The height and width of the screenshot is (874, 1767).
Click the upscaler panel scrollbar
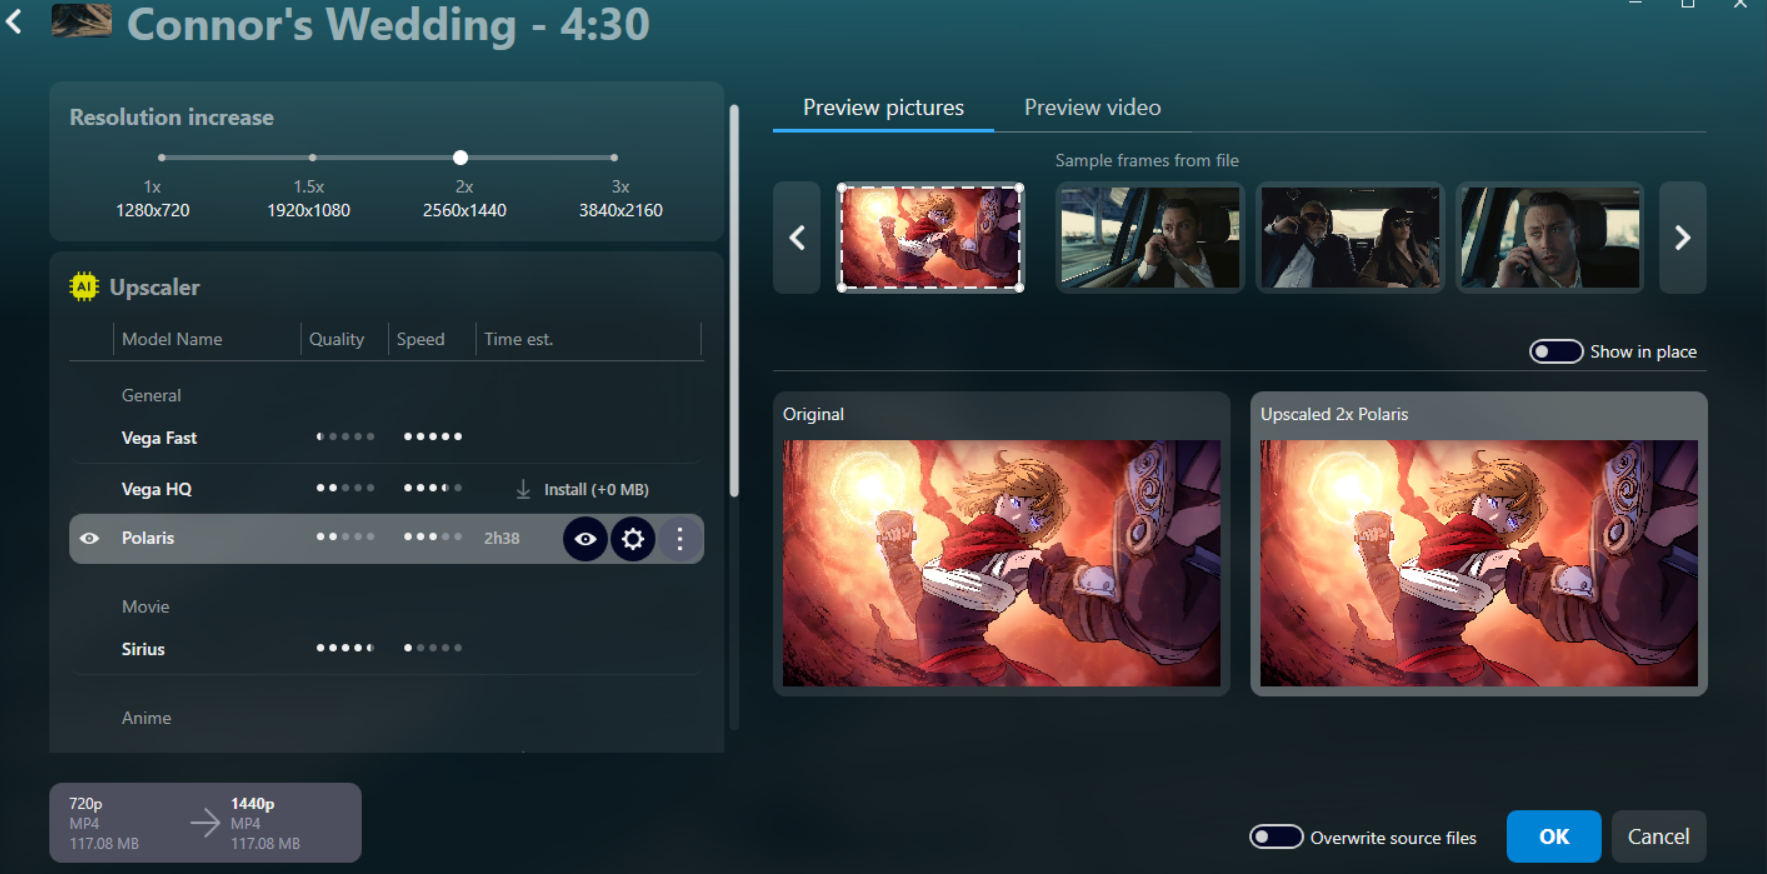[x=734, y=300]
